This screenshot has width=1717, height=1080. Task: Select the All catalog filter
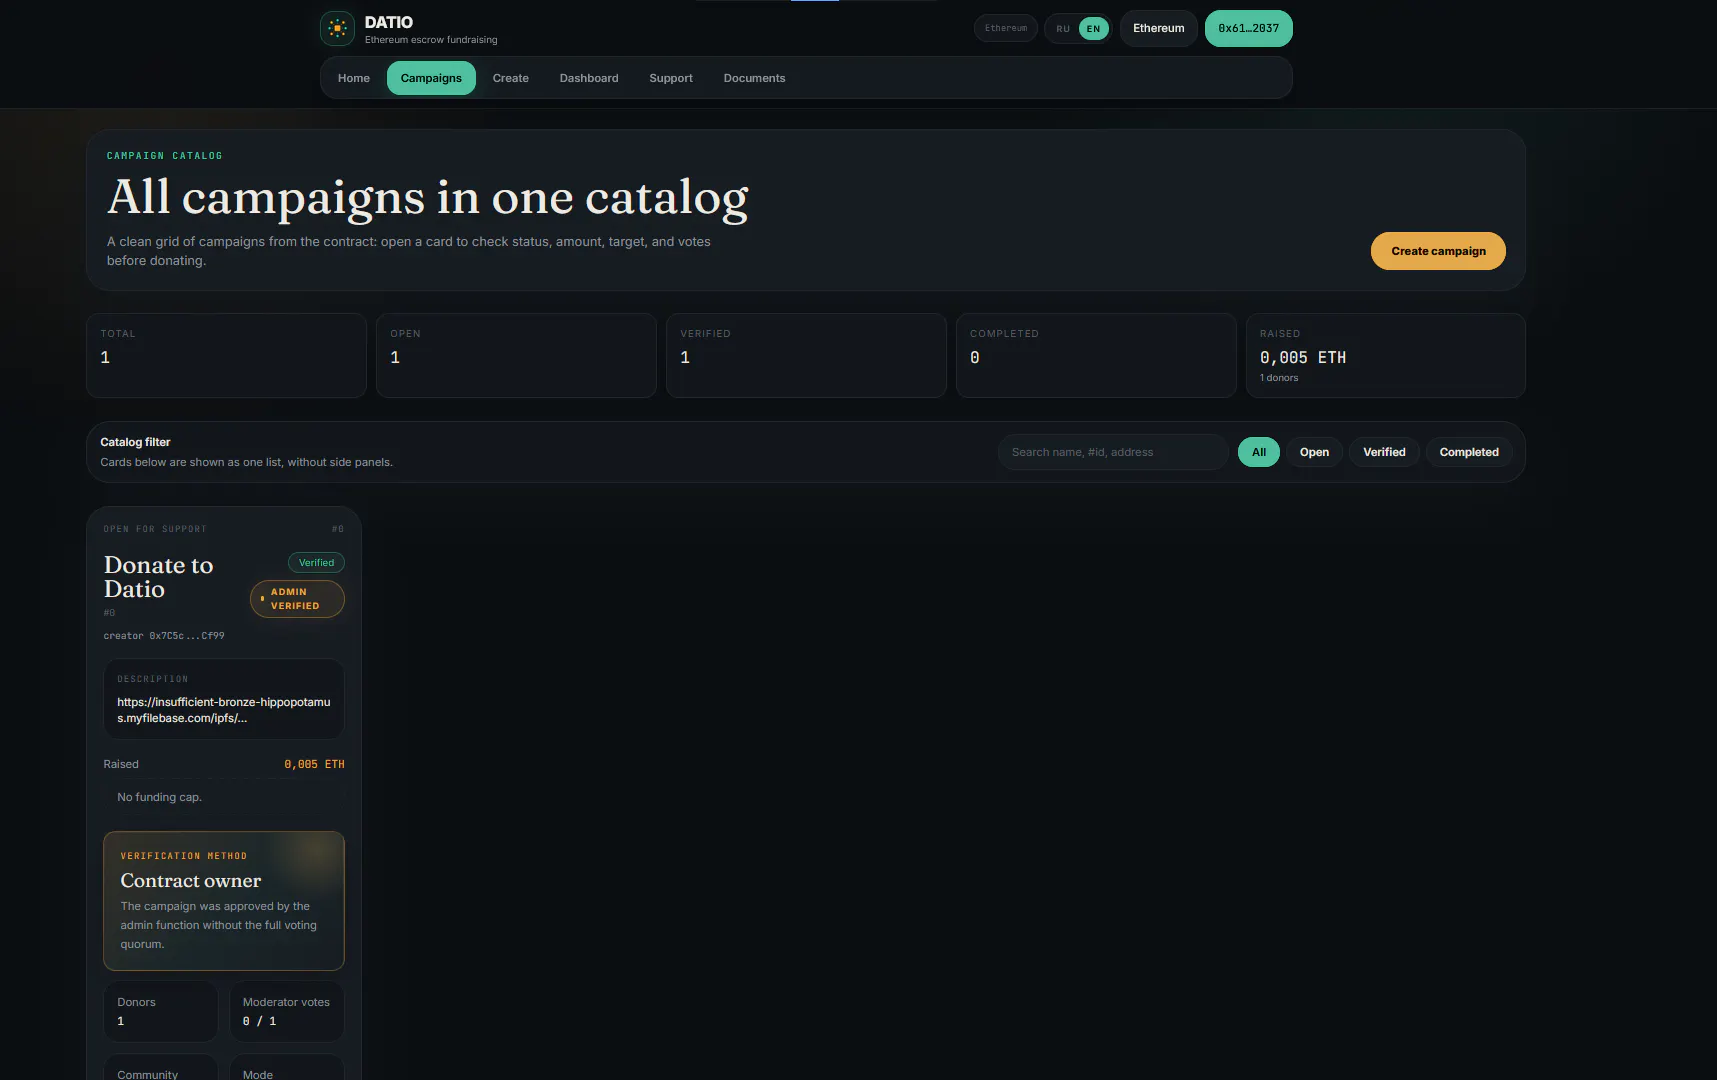click(x=1259, y=452)
